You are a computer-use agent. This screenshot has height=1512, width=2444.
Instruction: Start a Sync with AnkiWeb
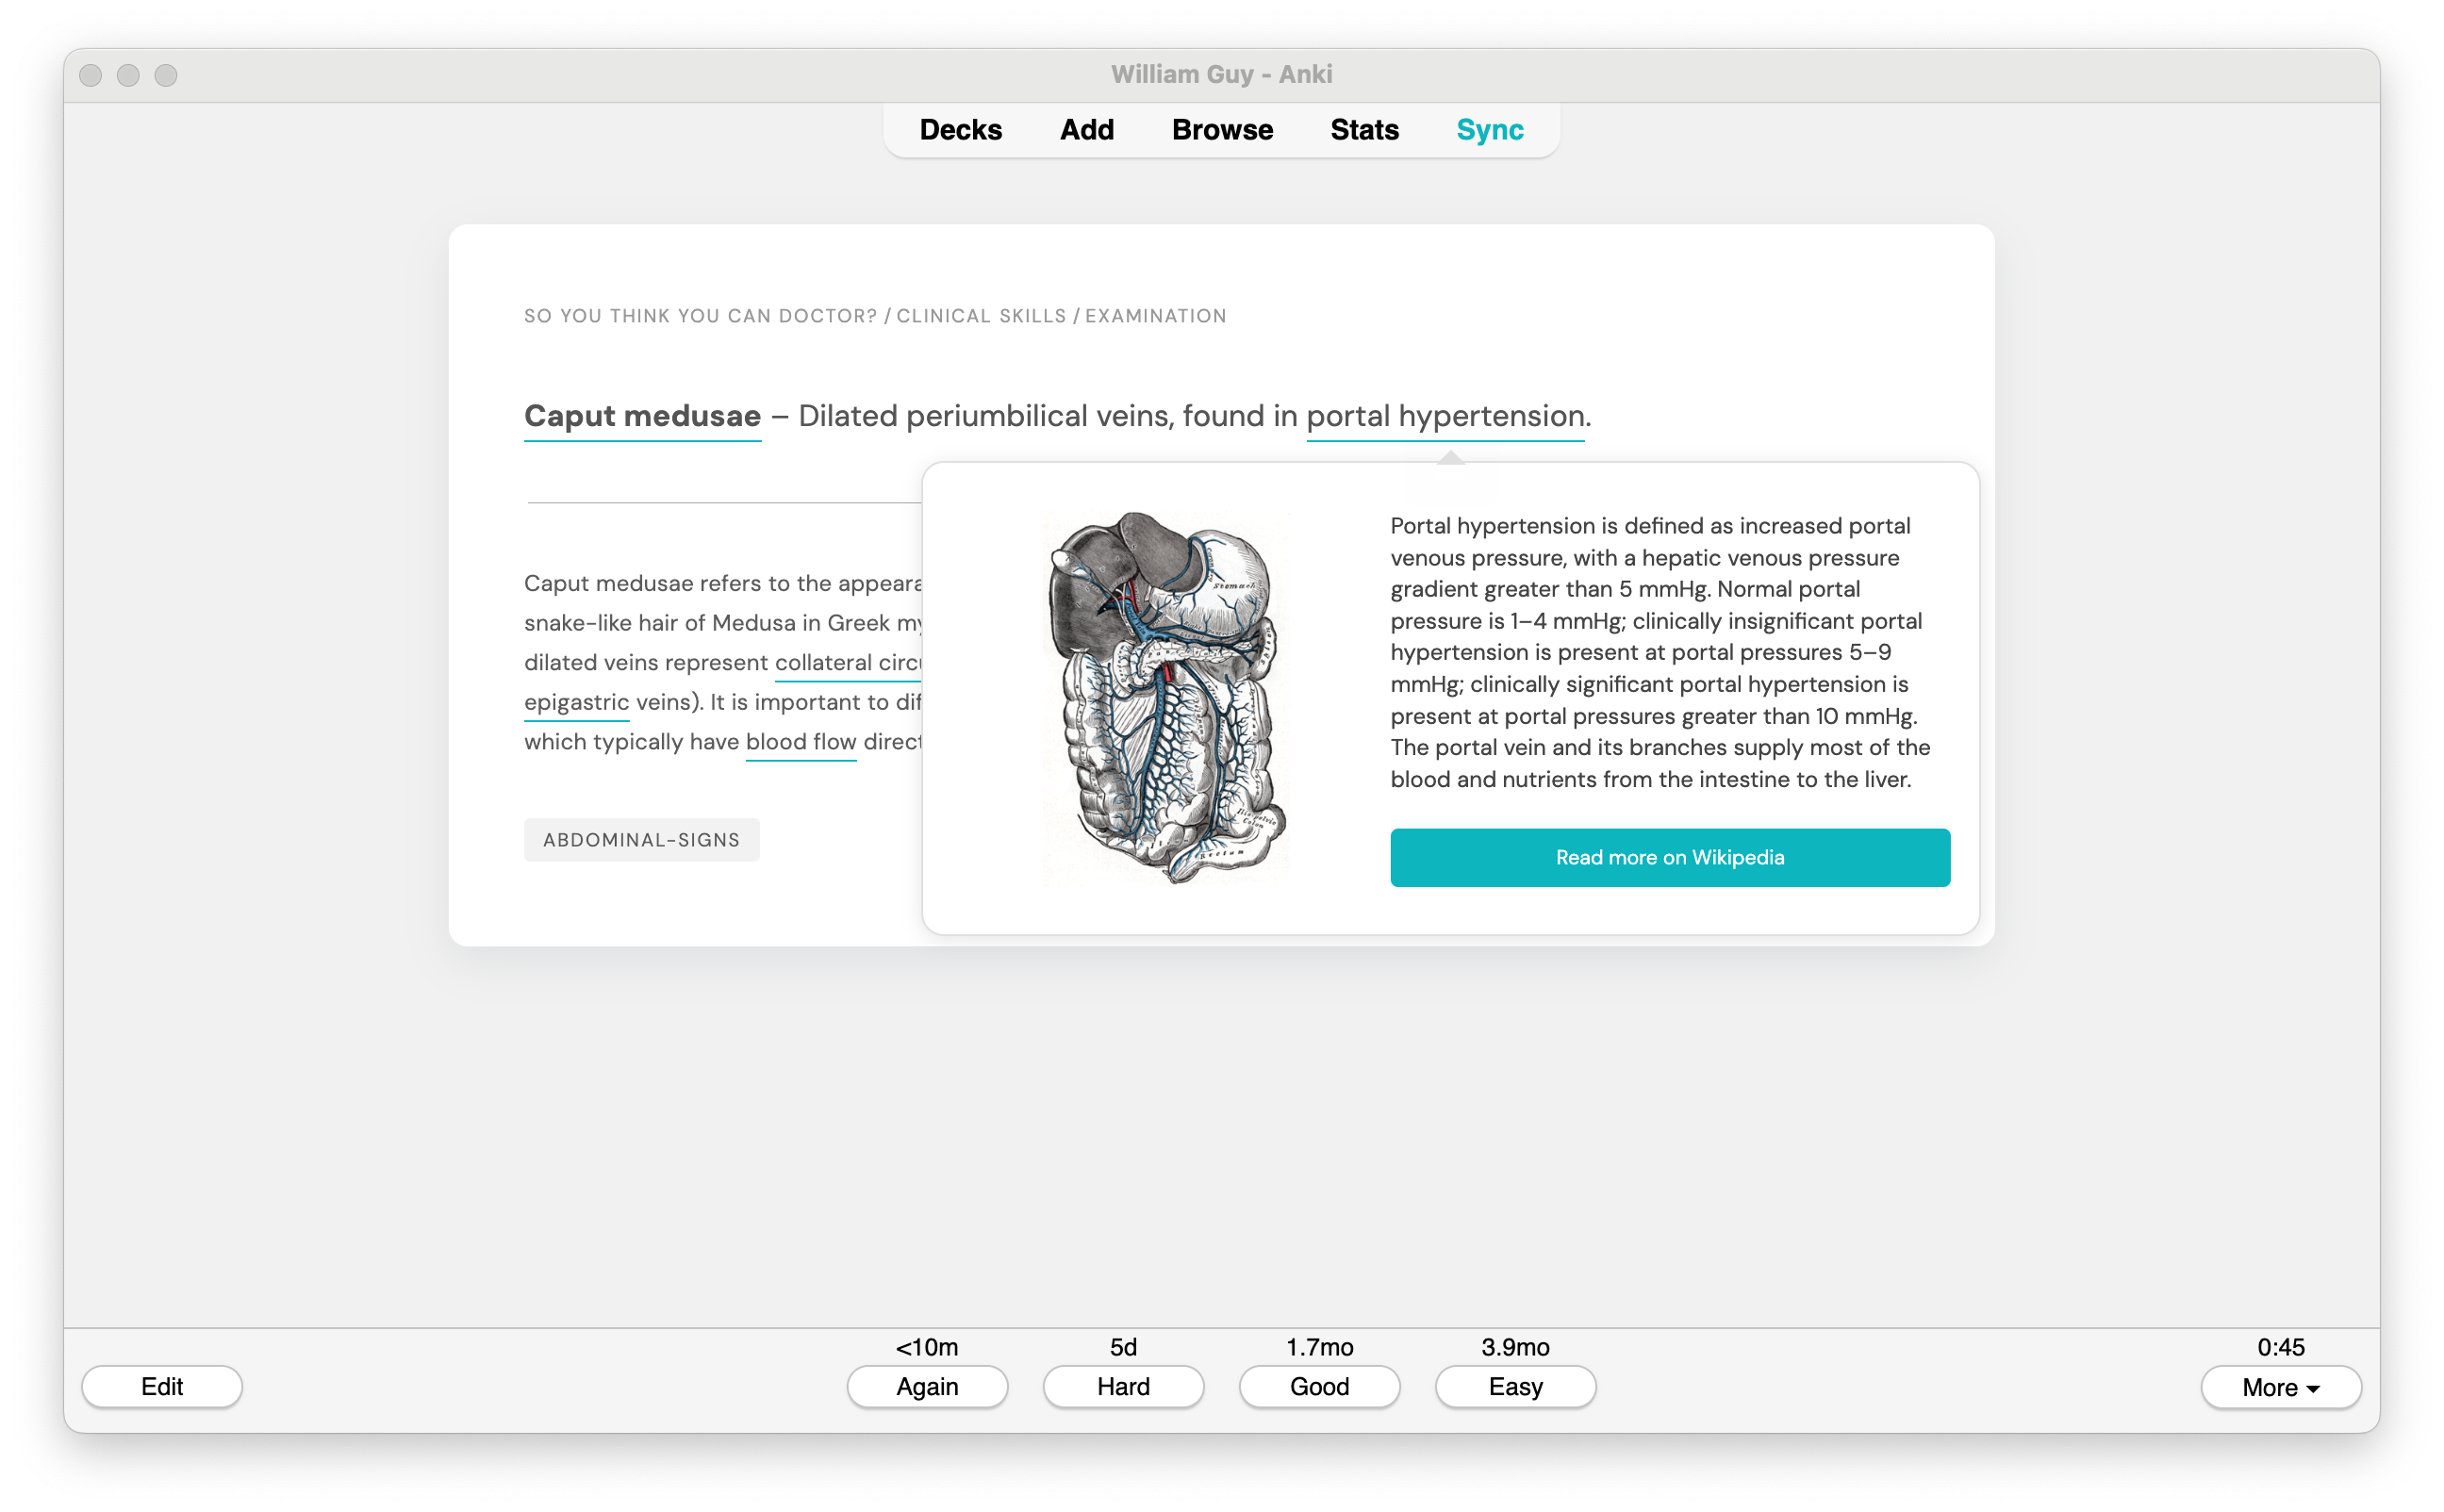pos(1489,129)
